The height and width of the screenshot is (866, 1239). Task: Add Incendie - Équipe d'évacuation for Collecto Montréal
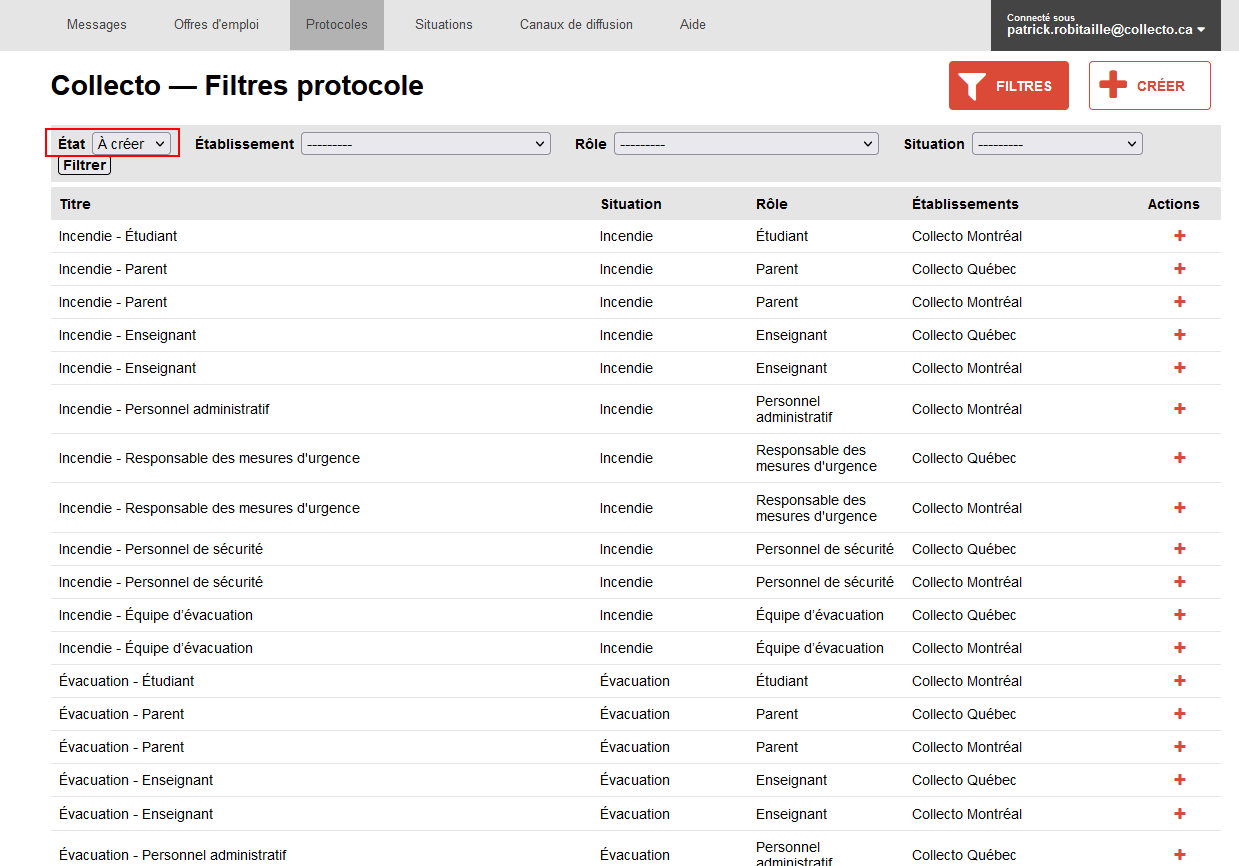tap(1180, 648)
